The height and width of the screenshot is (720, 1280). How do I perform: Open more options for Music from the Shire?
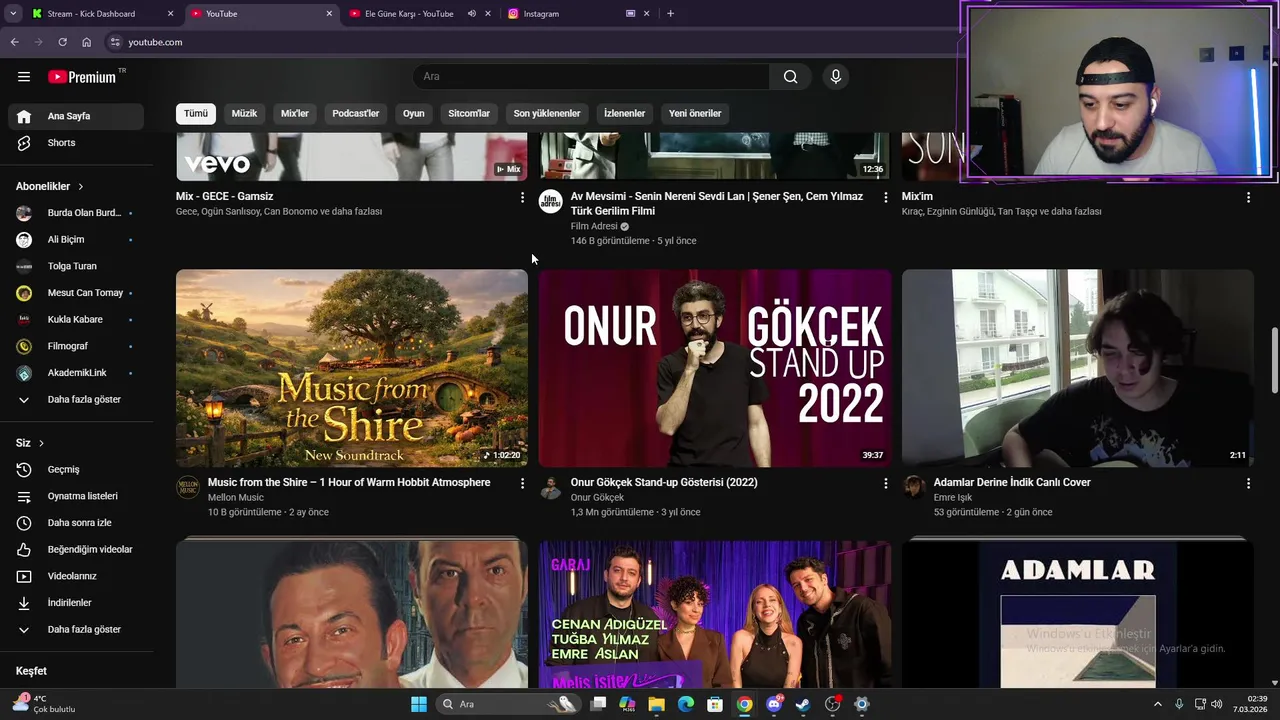522,484
